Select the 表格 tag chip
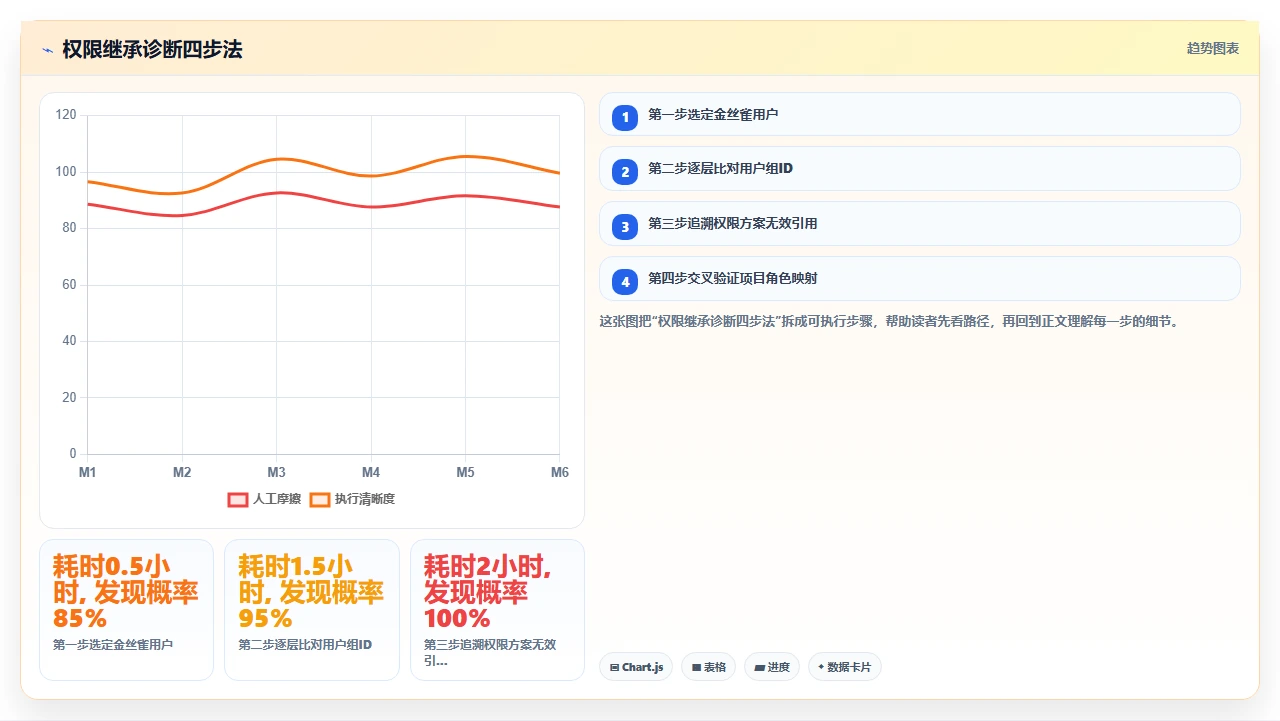1280x721 pixels. [708, 667]
